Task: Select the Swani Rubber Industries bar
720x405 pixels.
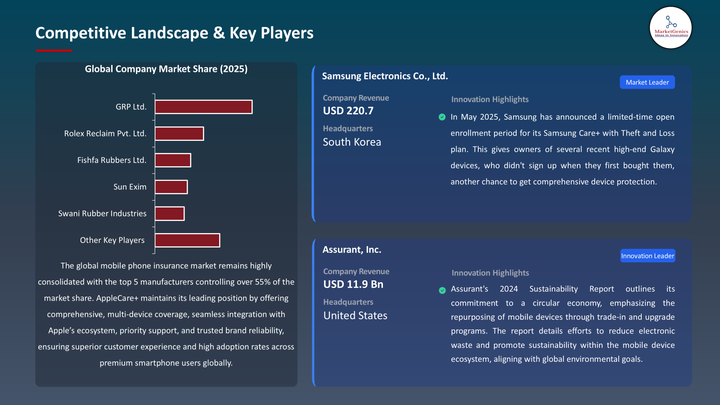Action: point(170,214)
